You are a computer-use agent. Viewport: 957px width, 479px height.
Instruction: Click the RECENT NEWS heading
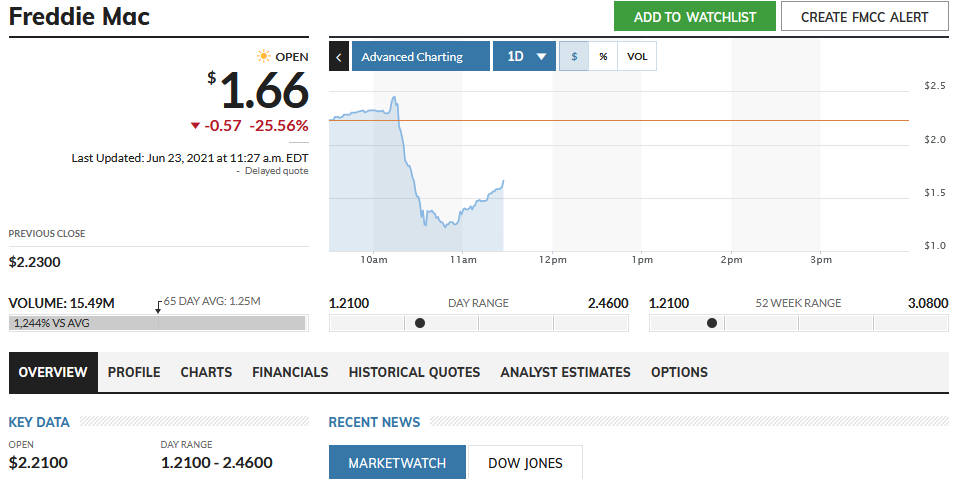click(375, 422)
